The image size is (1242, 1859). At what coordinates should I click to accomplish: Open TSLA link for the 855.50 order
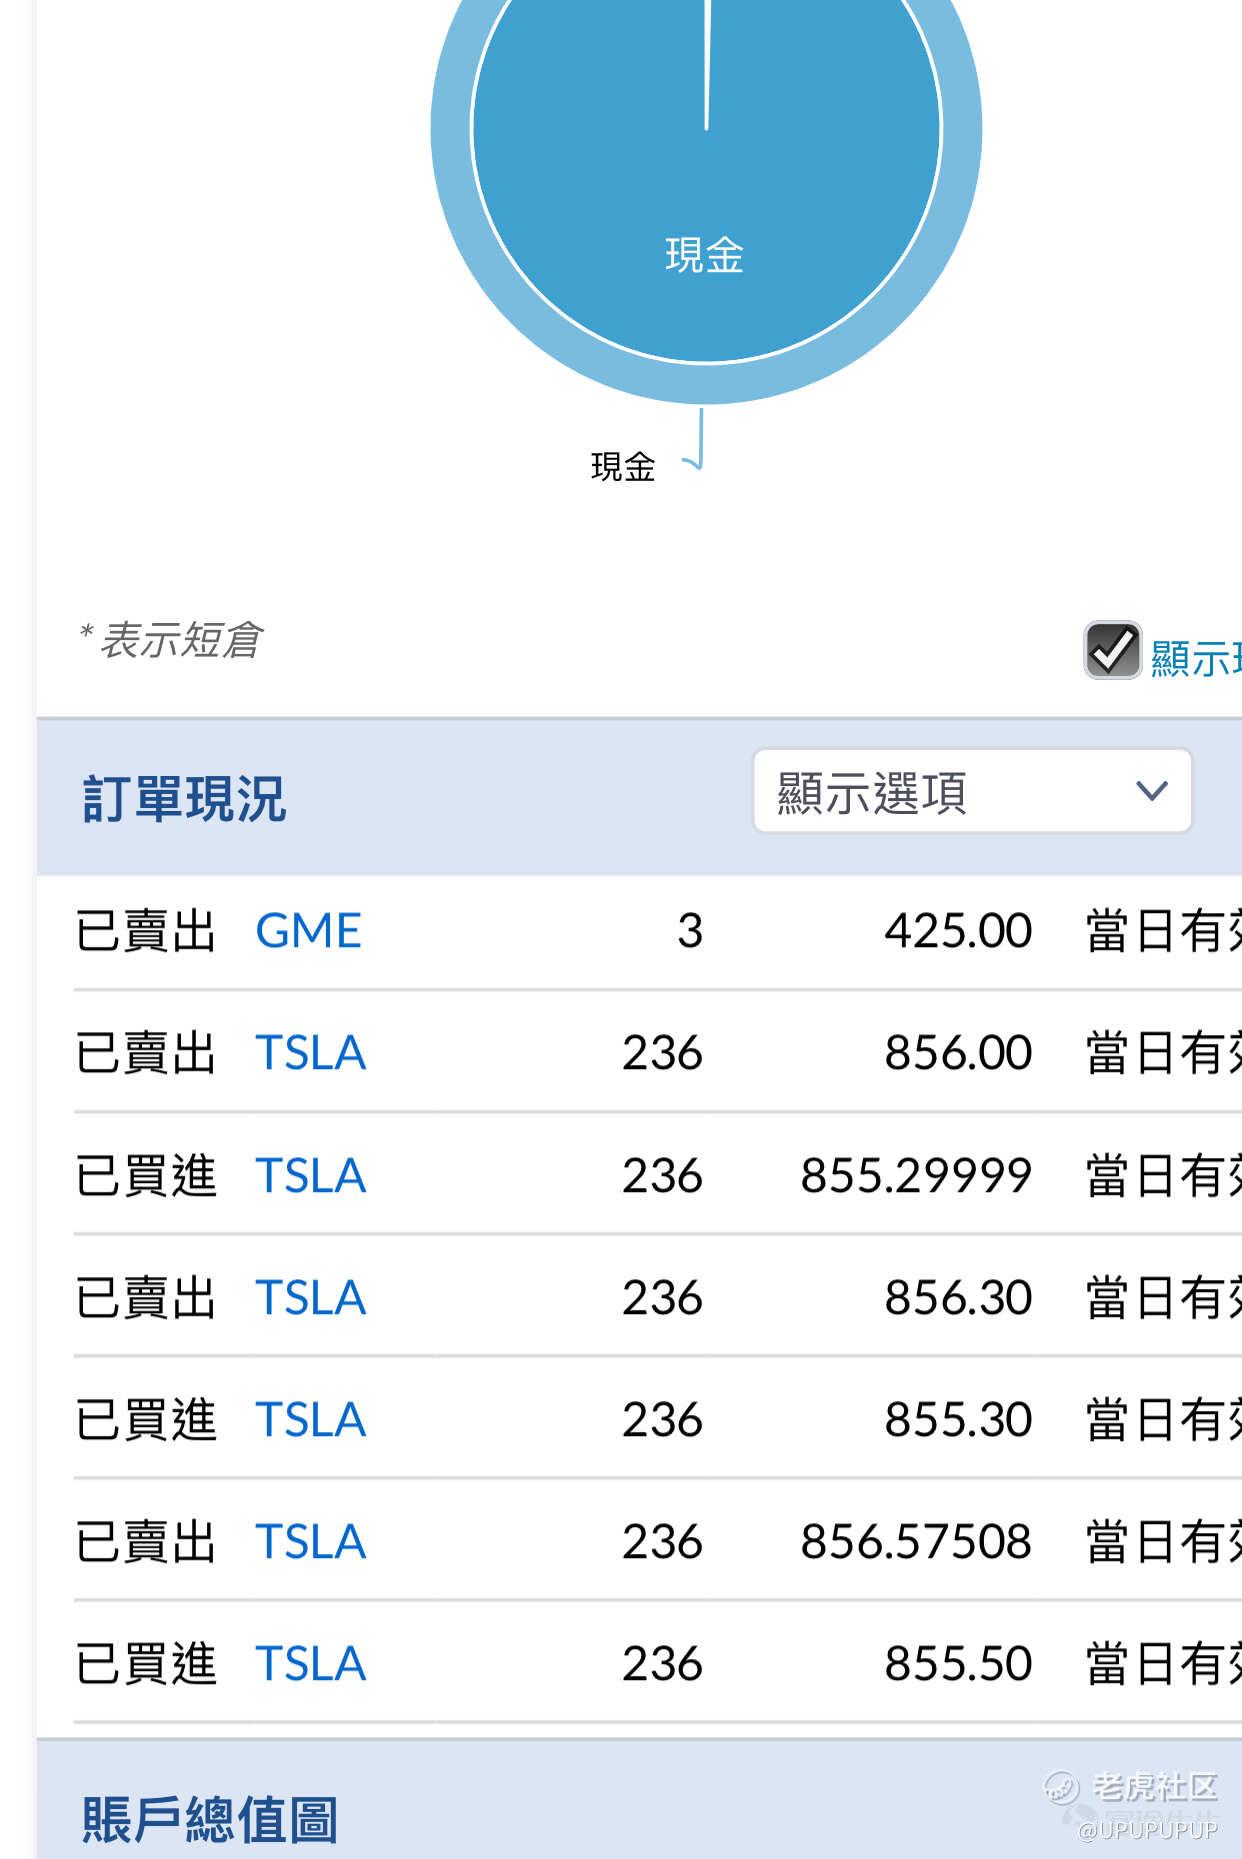[311, 1664]
